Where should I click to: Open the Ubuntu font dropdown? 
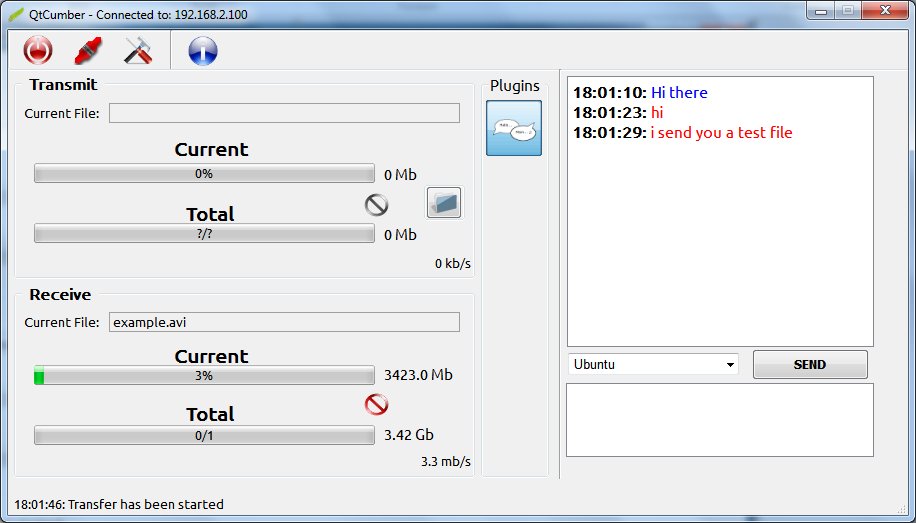click(653, 364)
